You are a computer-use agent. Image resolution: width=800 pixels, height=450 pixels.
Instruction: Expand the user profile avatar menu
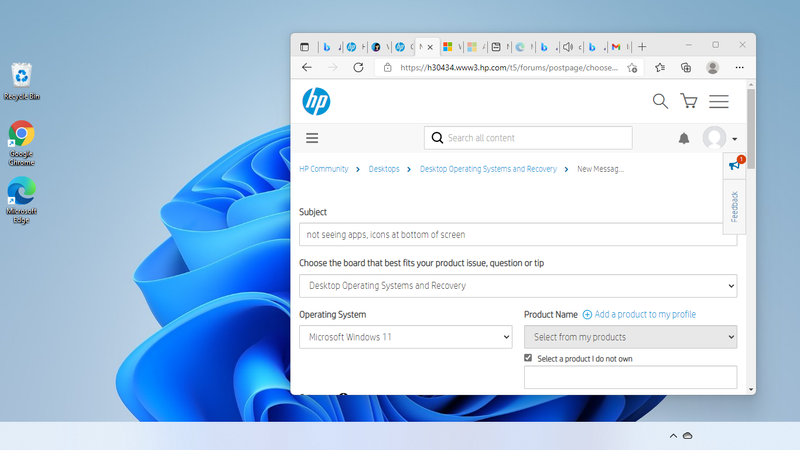coord(720,138)
